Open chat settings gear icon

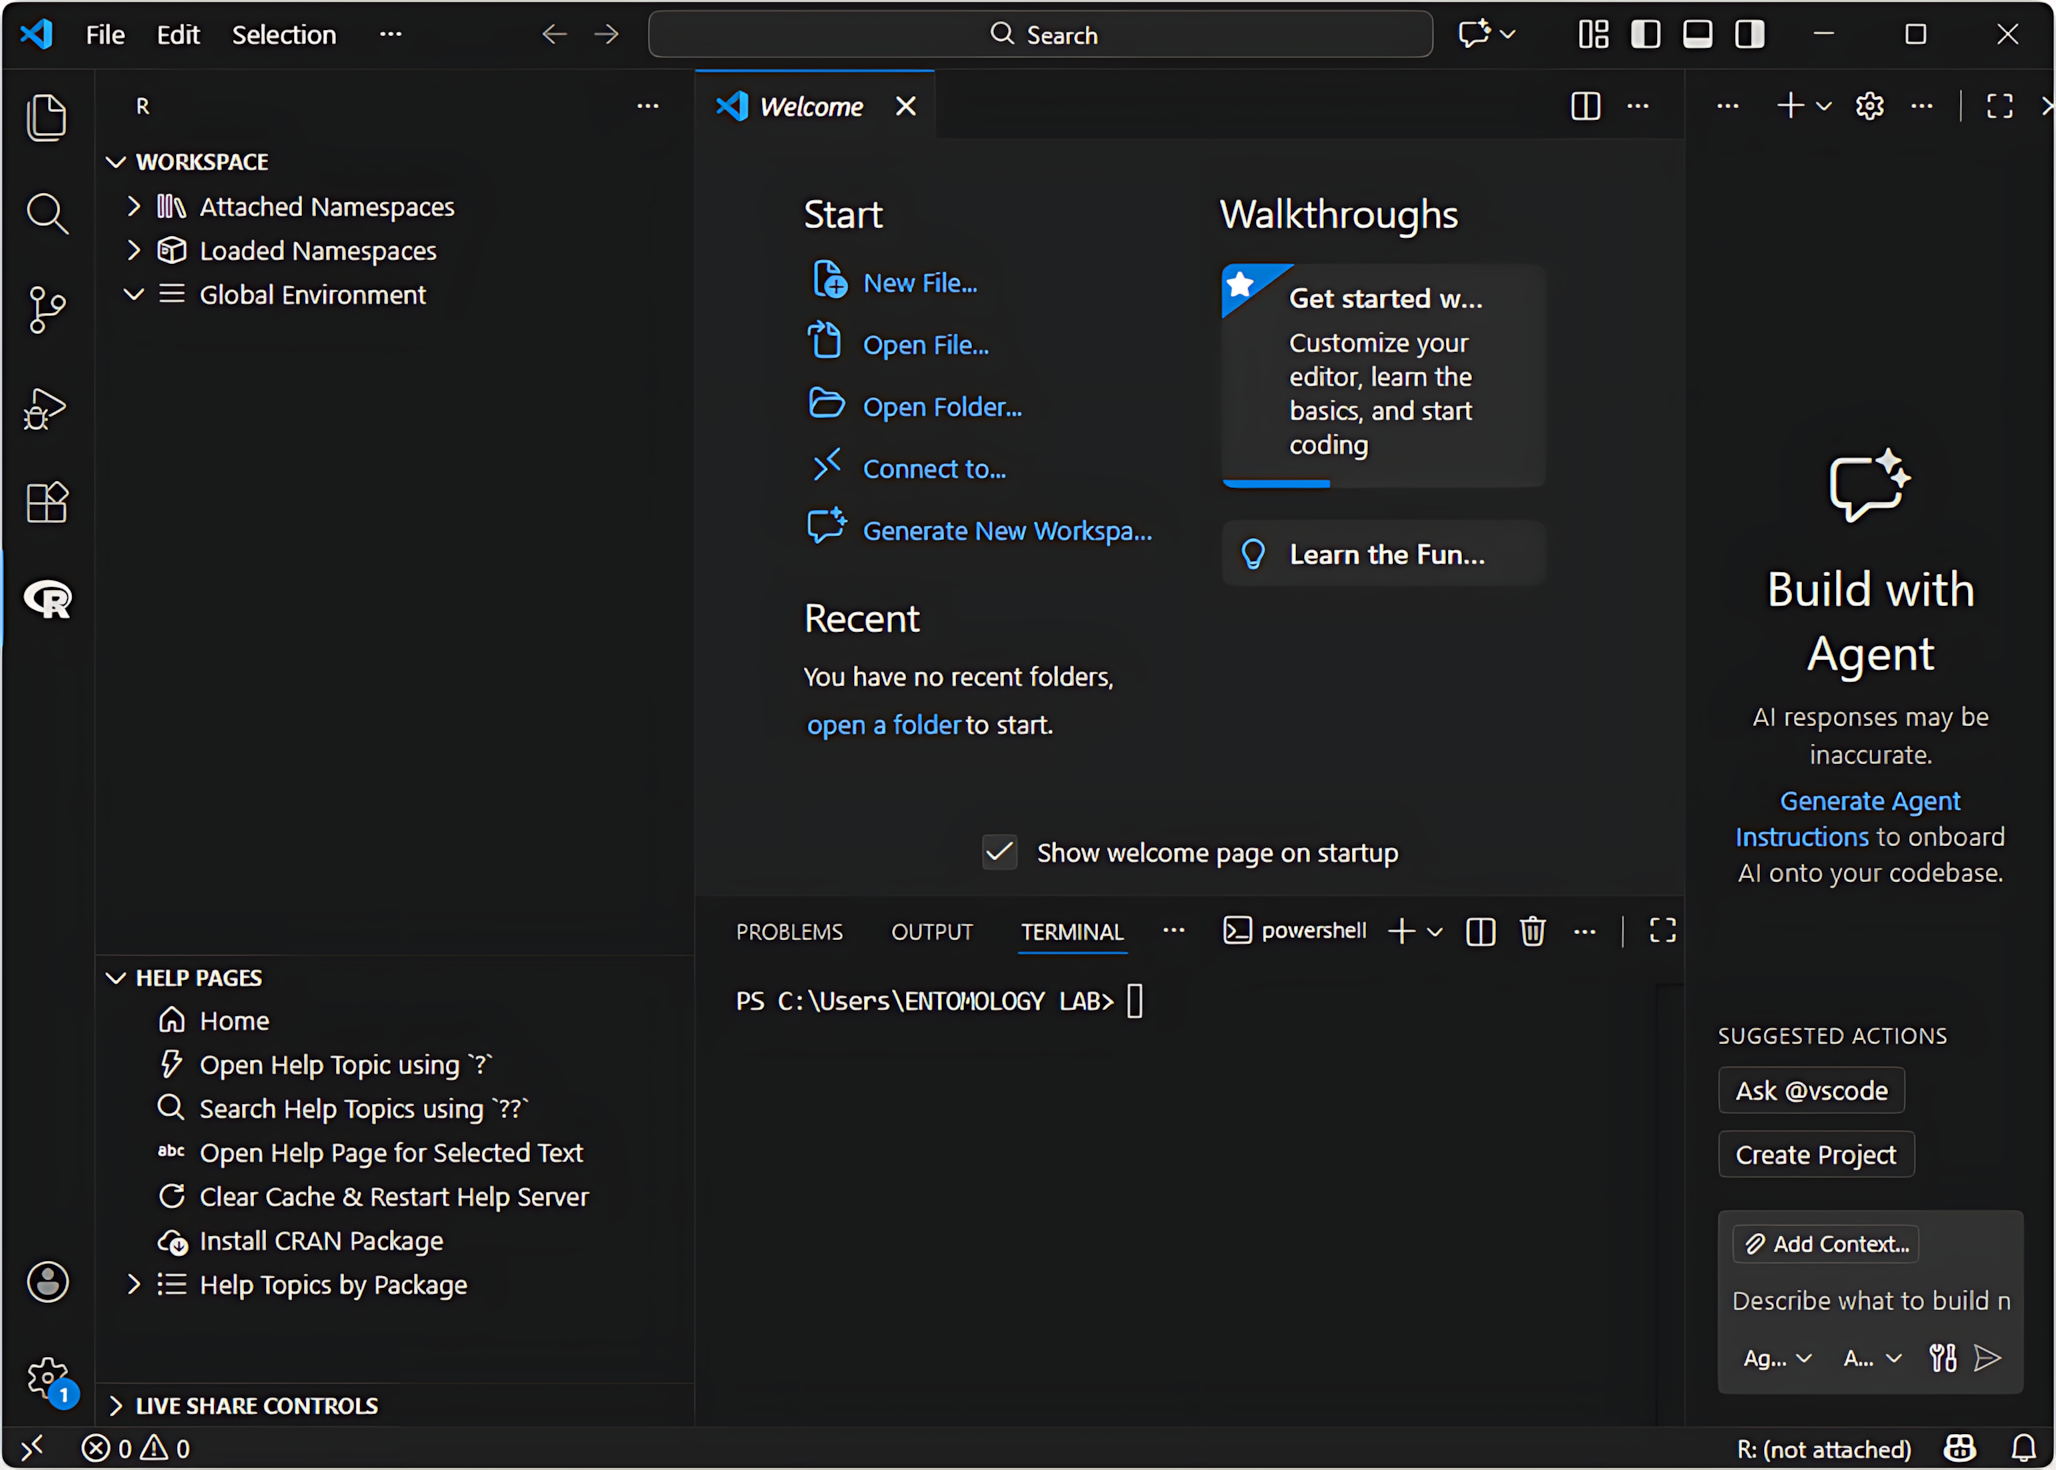(x=1869, y=106)
